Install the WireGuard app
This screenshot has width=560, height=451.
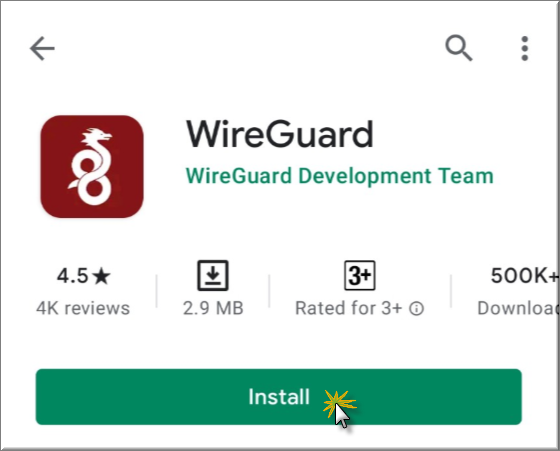[x=279, y=397]
